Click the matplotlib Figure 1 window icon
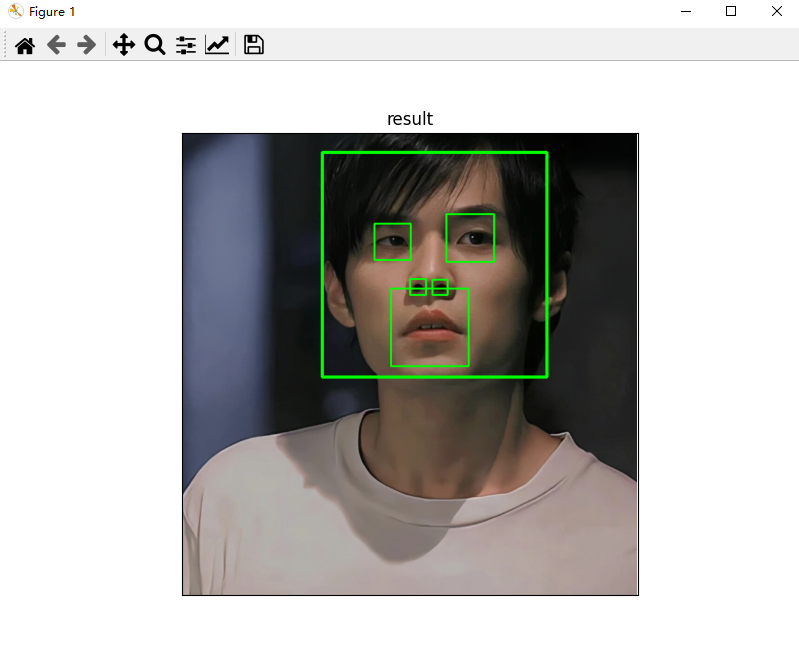The image size is (799, 659). [x=16, y=11]
